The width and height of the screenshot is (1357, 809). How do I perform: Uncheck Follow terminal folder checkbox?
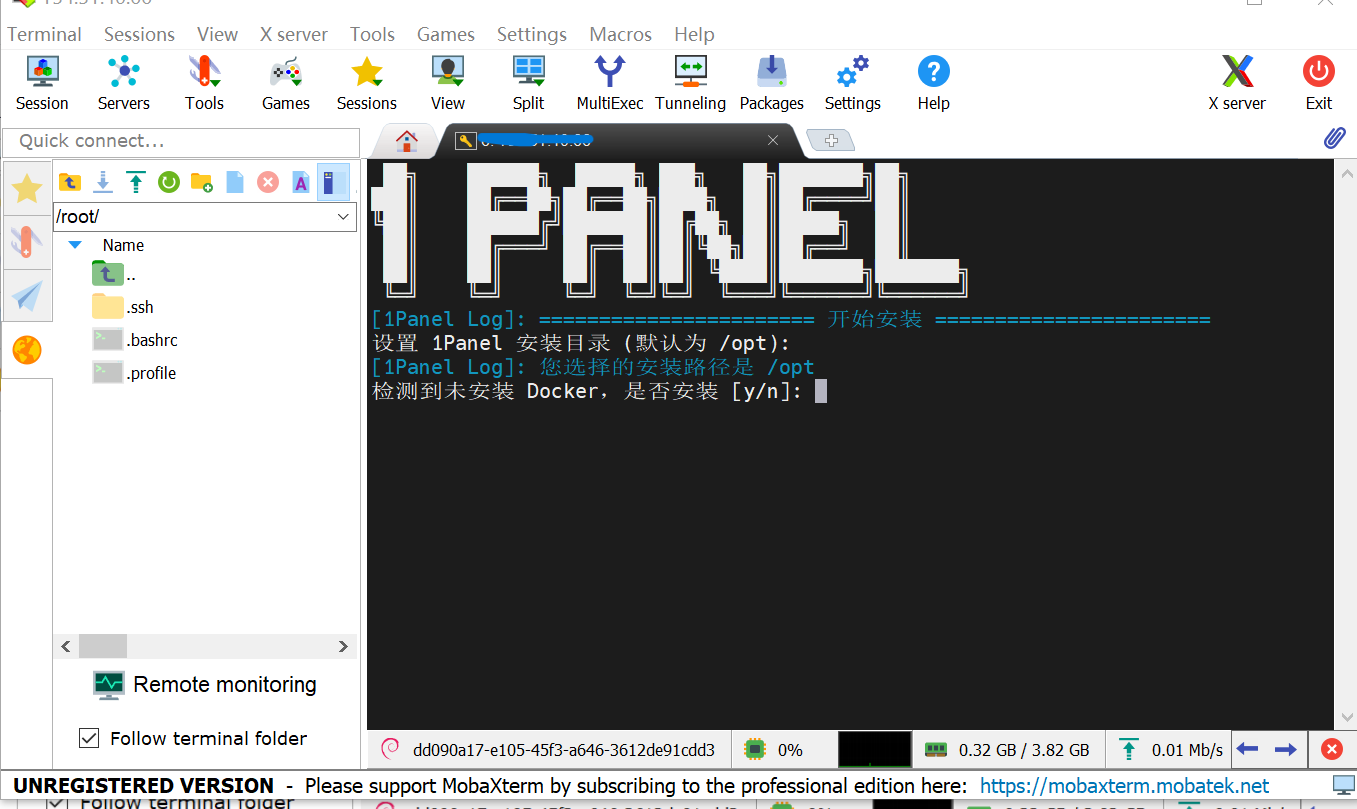pos(89,738)
